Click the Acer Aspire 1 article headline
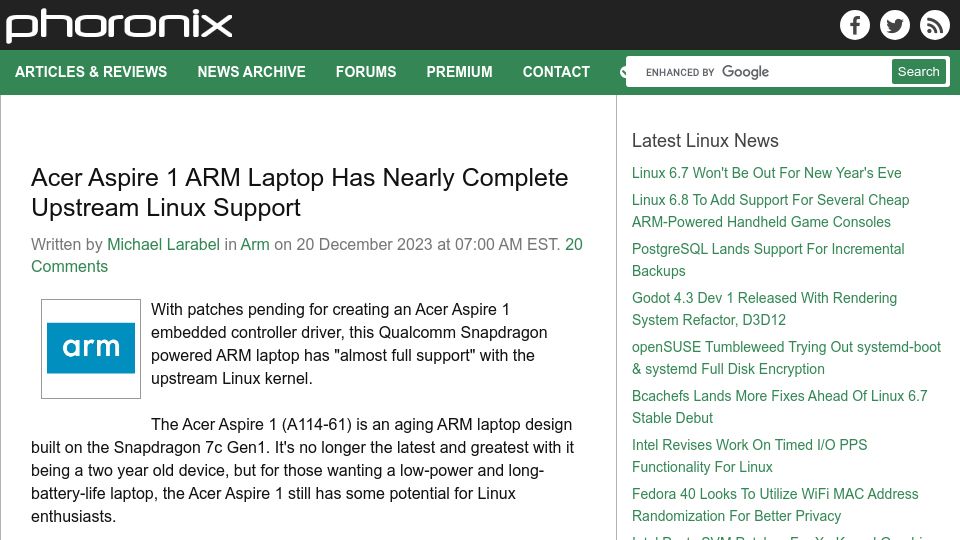 tap(299, 192)
